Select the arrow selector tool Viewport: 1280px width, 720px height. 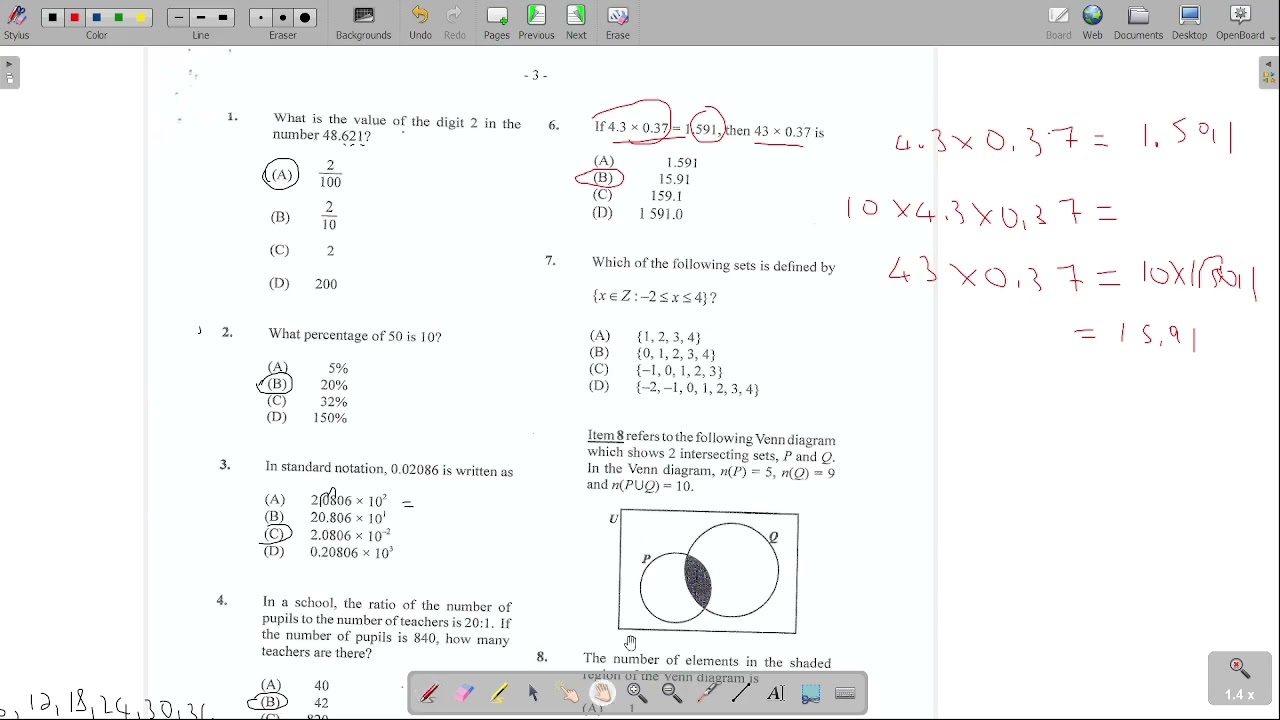point(533,693)
